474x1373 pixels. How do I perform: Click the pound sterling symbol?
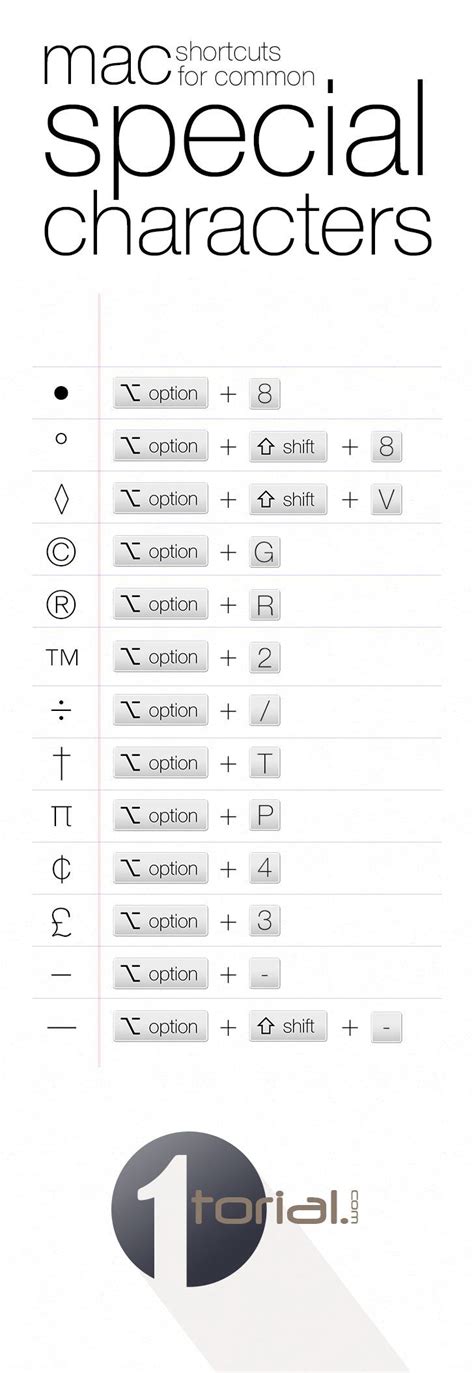point(61,921)
